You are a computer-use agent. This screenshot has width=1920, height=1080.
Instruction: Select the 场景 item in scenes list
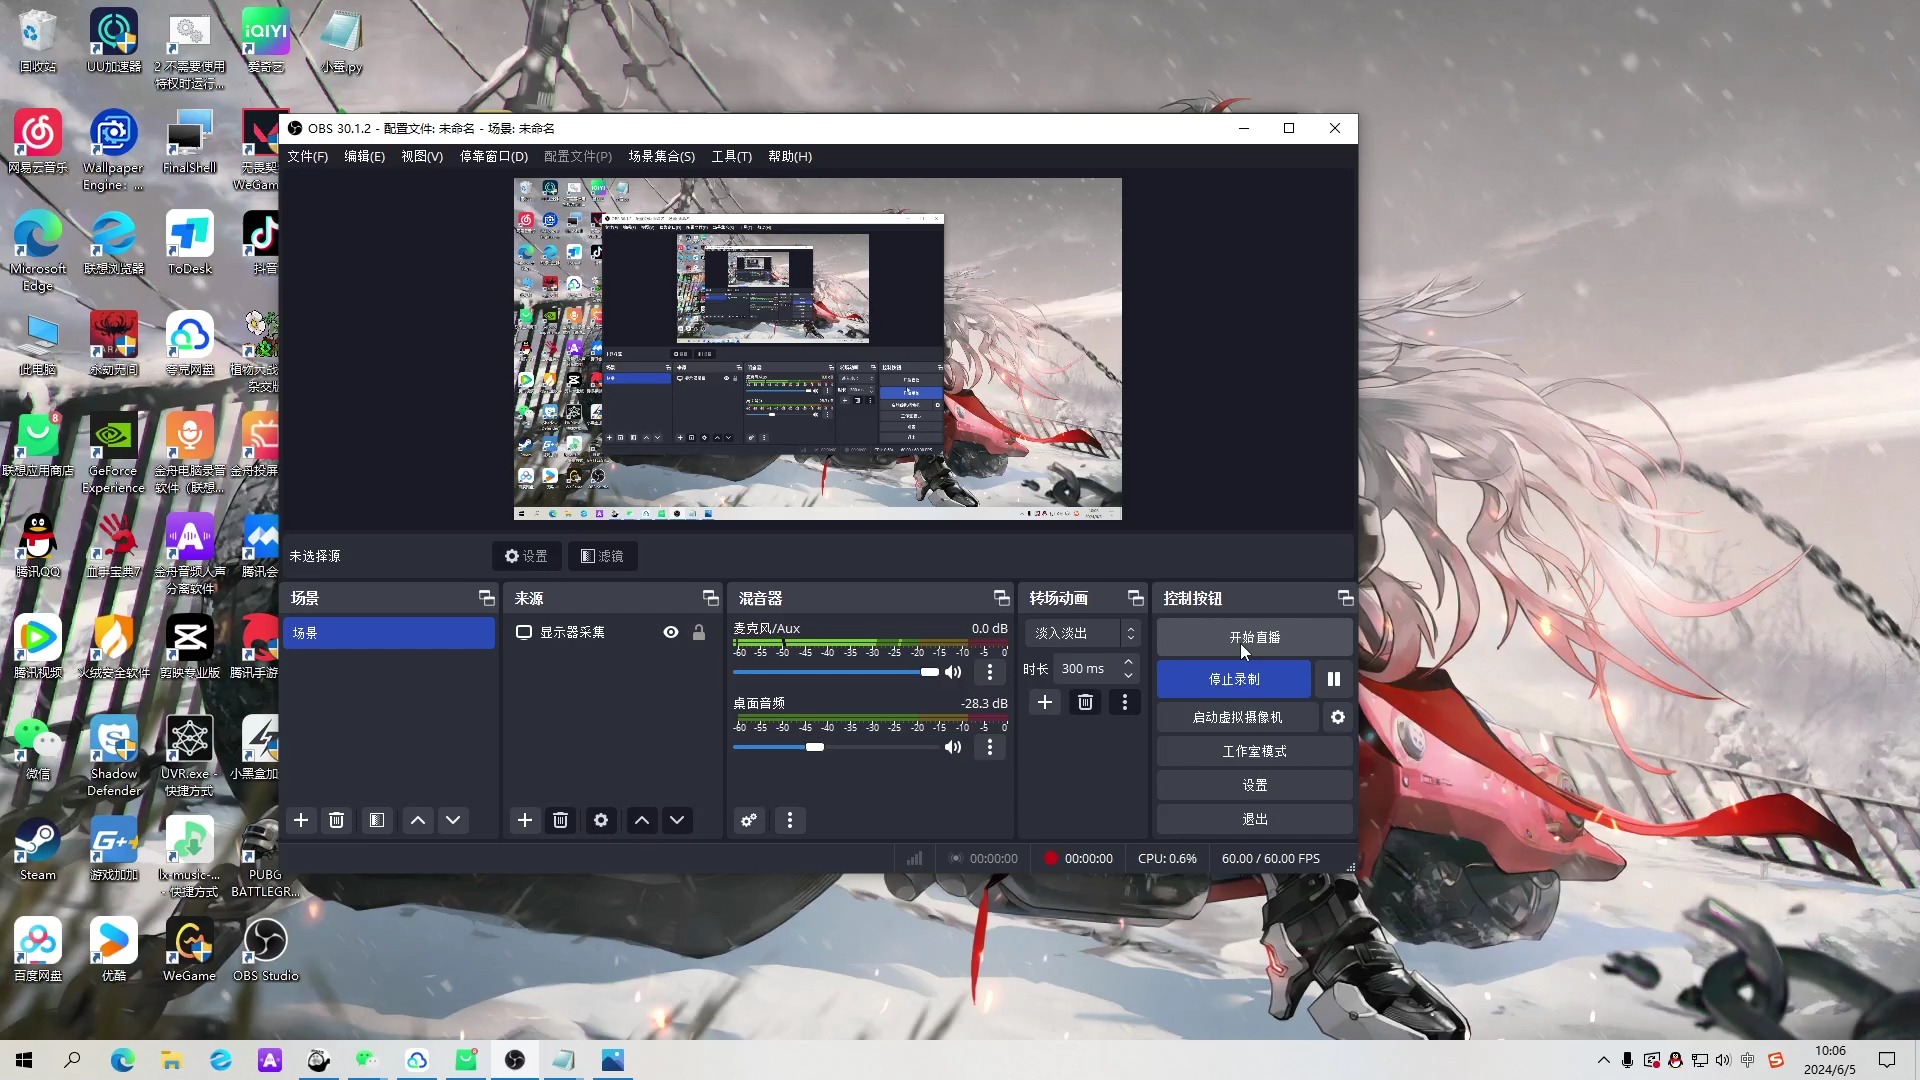pyautogui.click(x=389, y=633)
